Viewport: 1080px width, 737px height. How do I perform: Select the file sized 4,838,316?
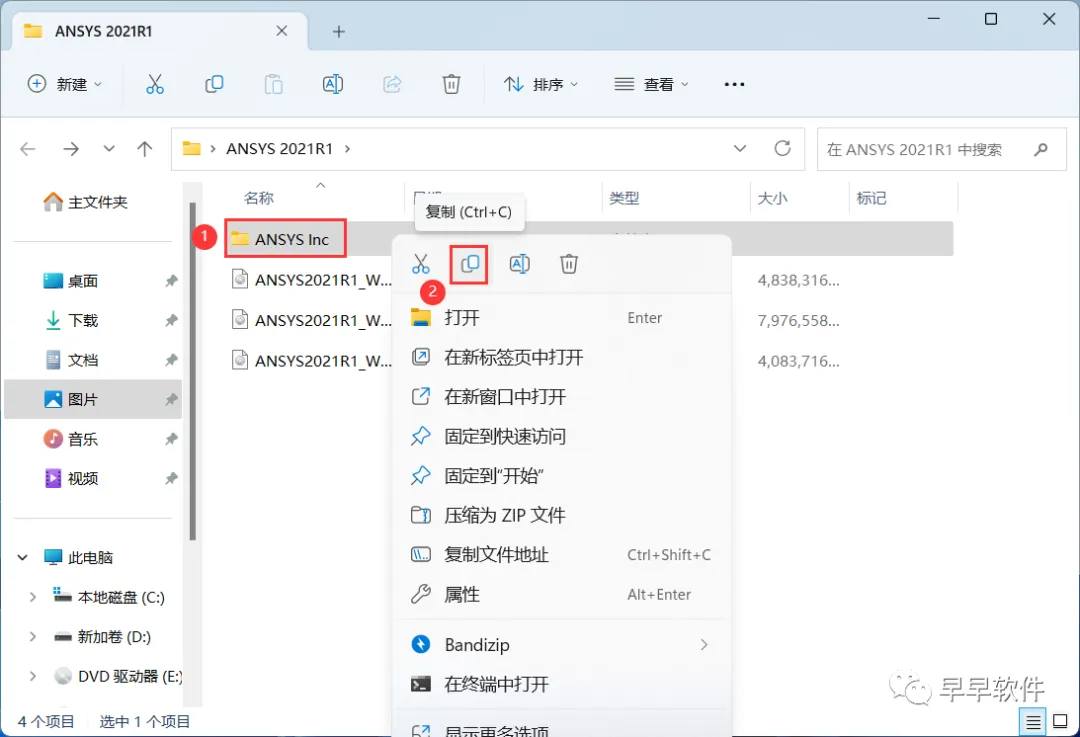pos(311,280)
